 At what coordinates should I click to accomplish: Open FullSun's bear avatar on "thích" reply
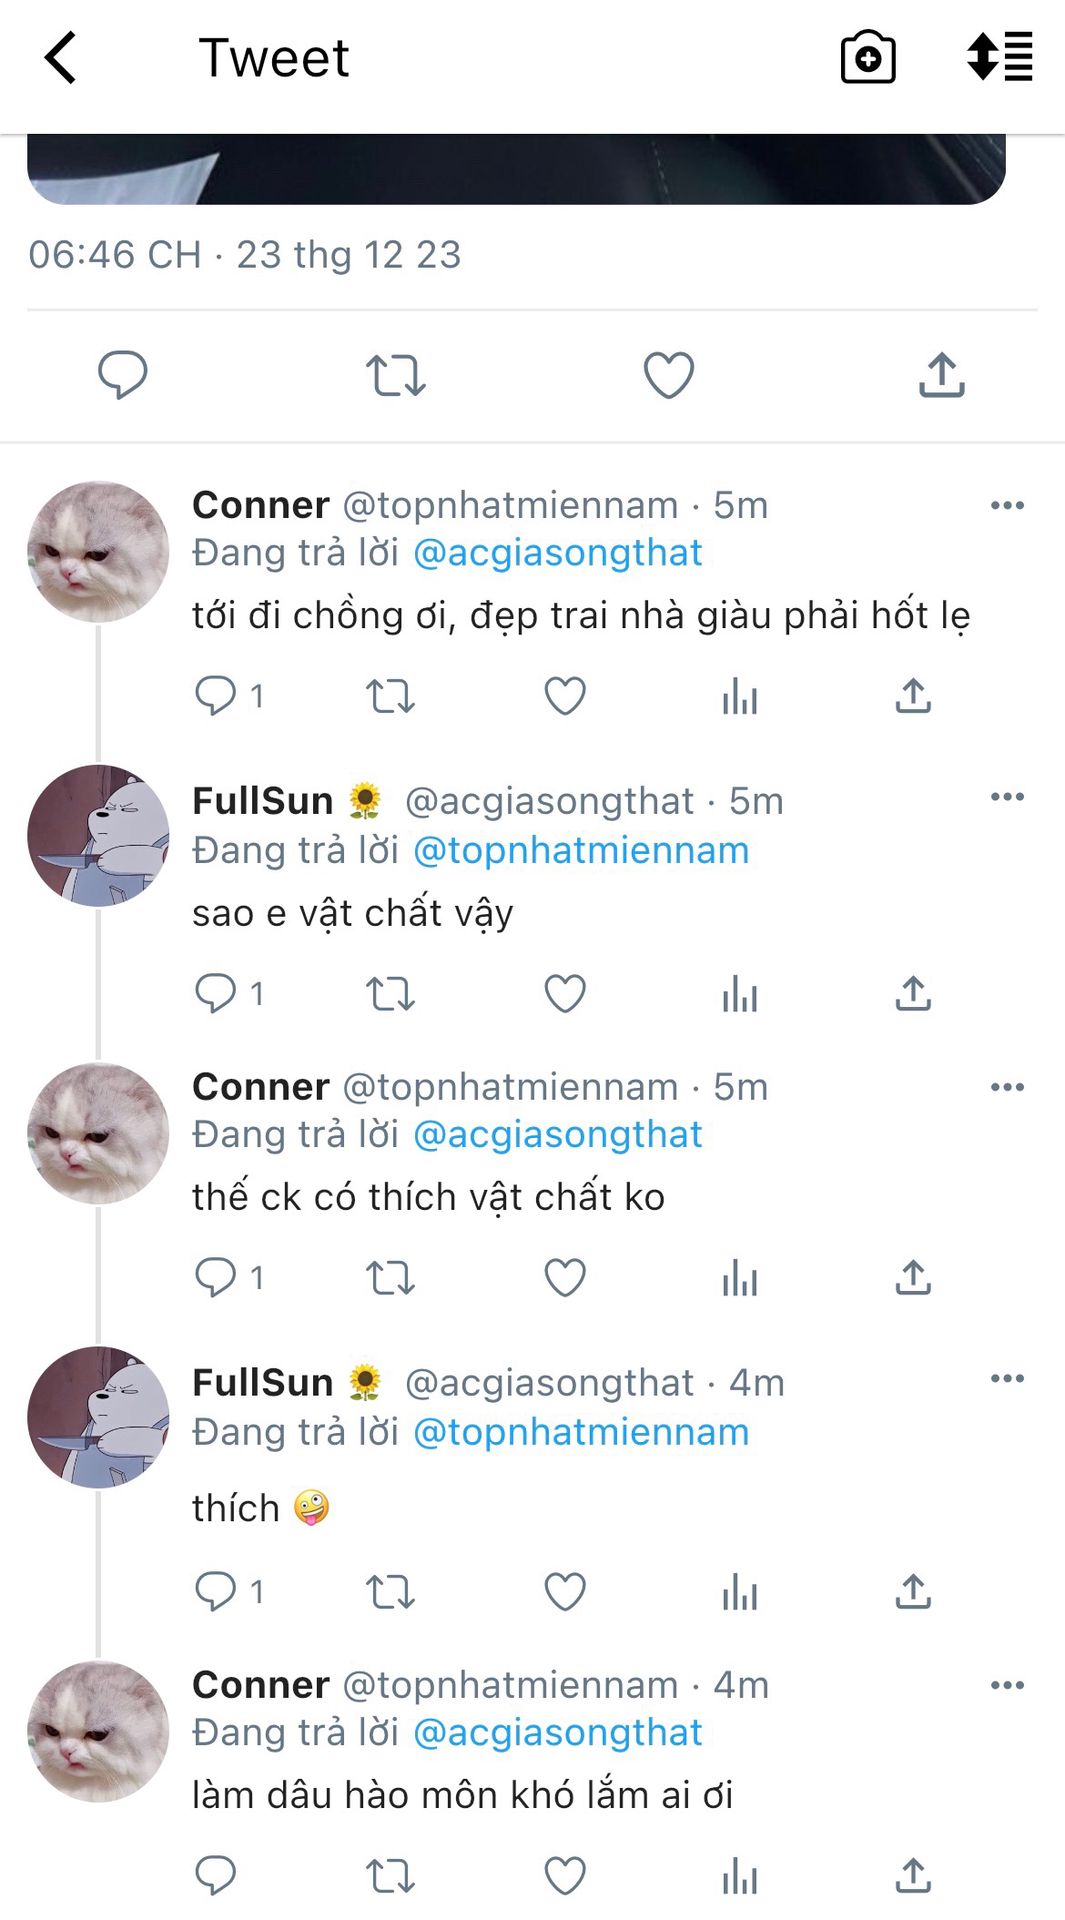98,1417
